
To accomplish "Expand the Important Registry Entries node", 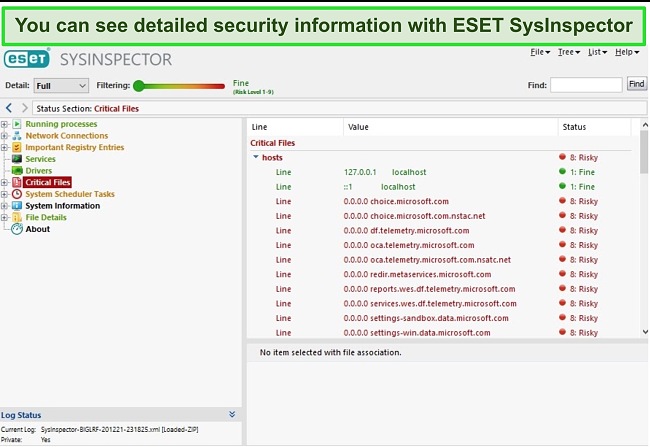I will [5, 147].
